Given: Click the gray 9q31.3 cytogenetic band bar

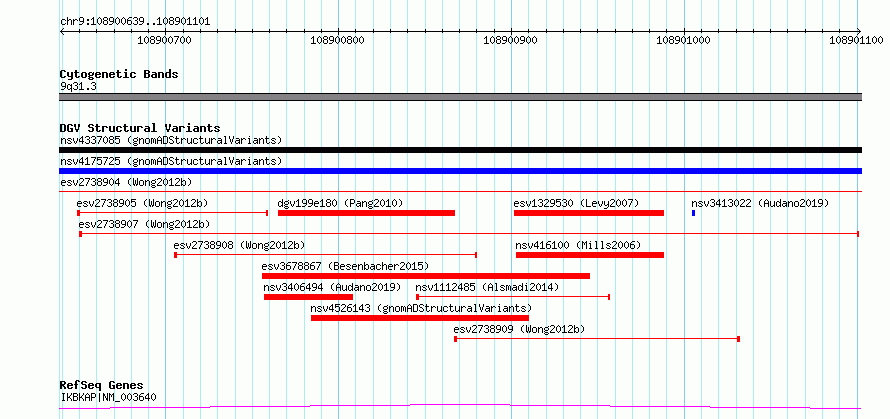Looking at the screenshot, I should pos(460,97).
